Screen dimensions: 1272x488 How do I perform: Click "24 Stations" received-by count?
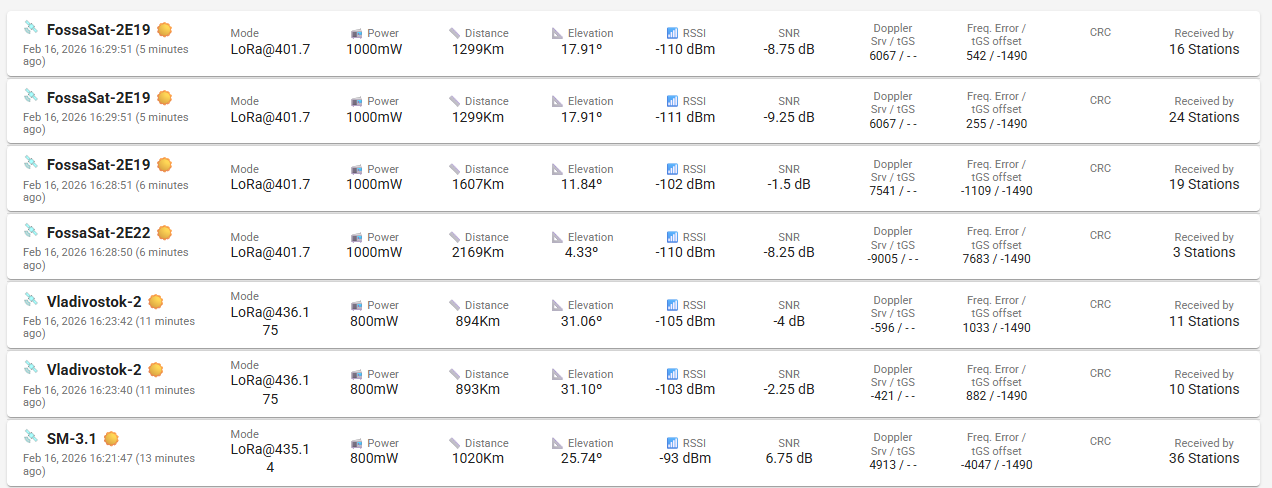[1204, 117]
